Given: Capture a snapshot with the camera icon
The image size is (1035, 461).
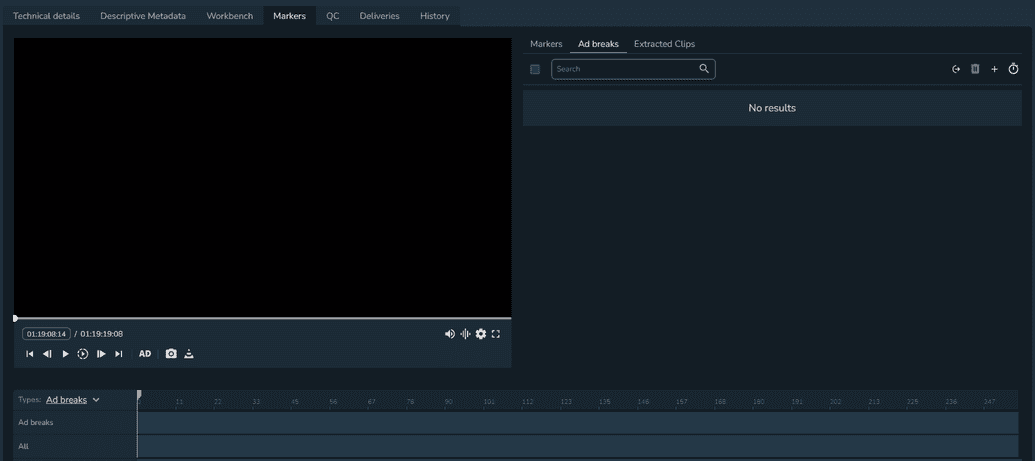Looking at the screenshot, I should 171,354.
